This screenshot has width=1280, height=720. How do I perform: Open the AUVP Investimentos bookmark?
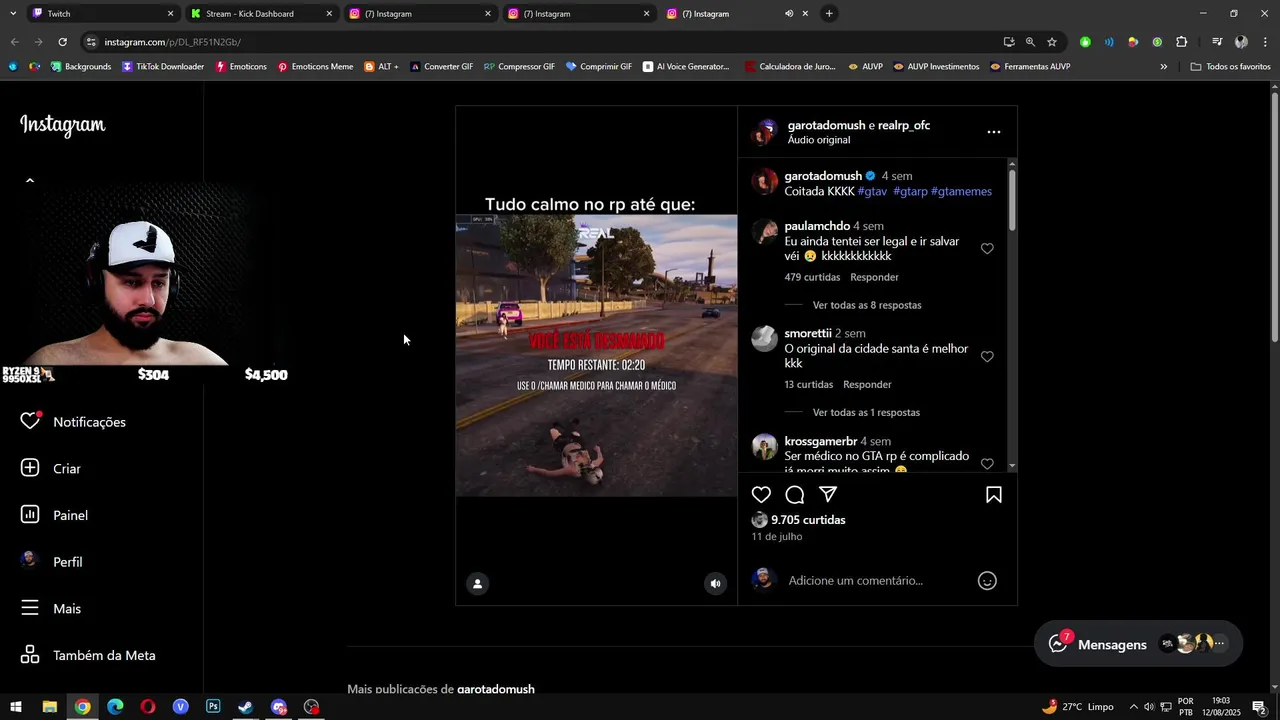pyautogui.click(x=936, y=67)
